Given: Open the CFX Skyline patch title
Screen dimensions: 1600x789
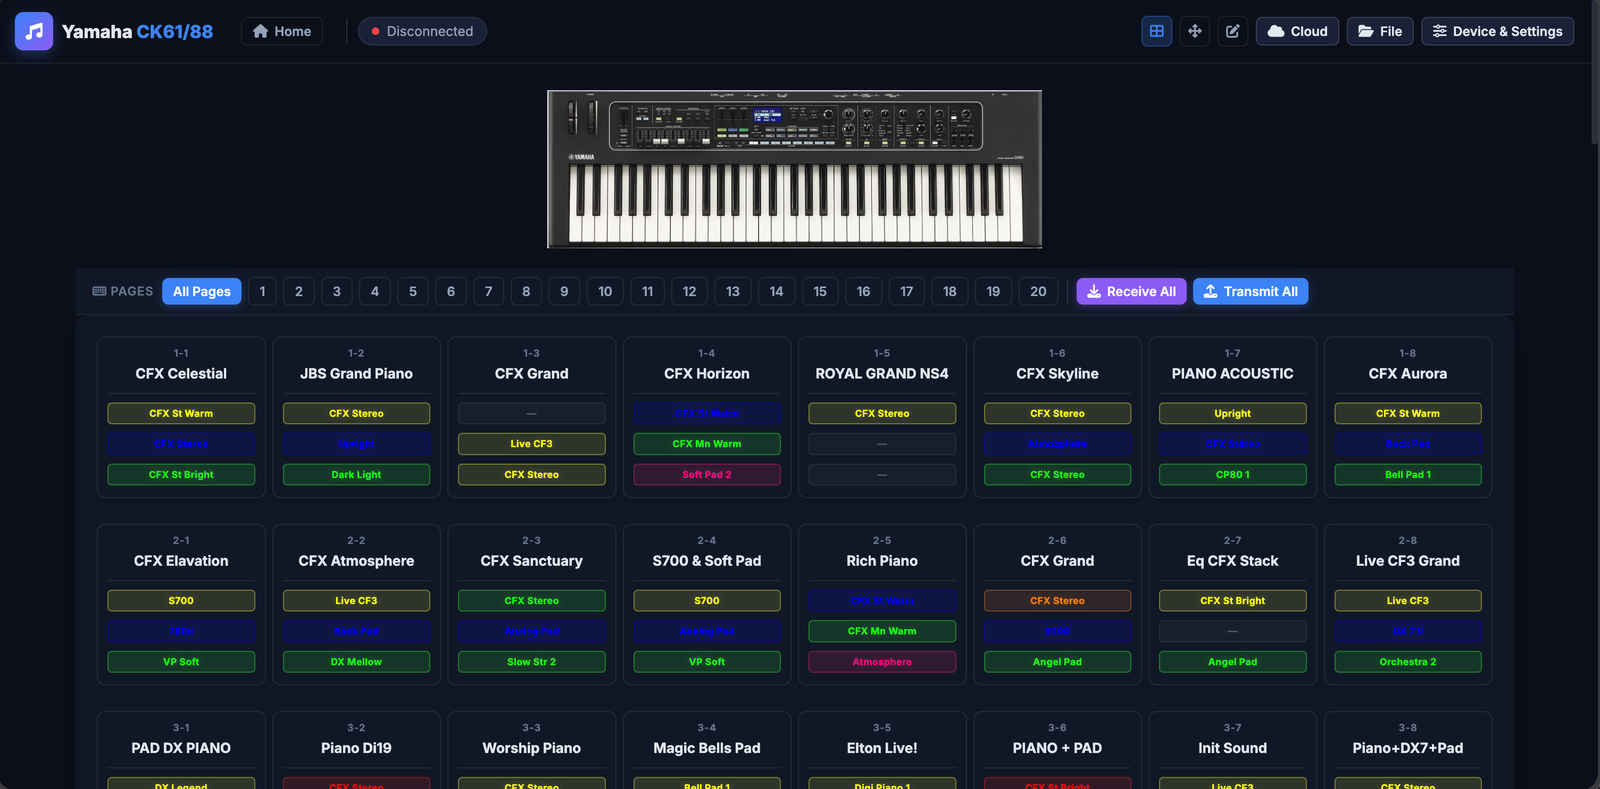Looking at the screenshot, I should [1057, 373].
